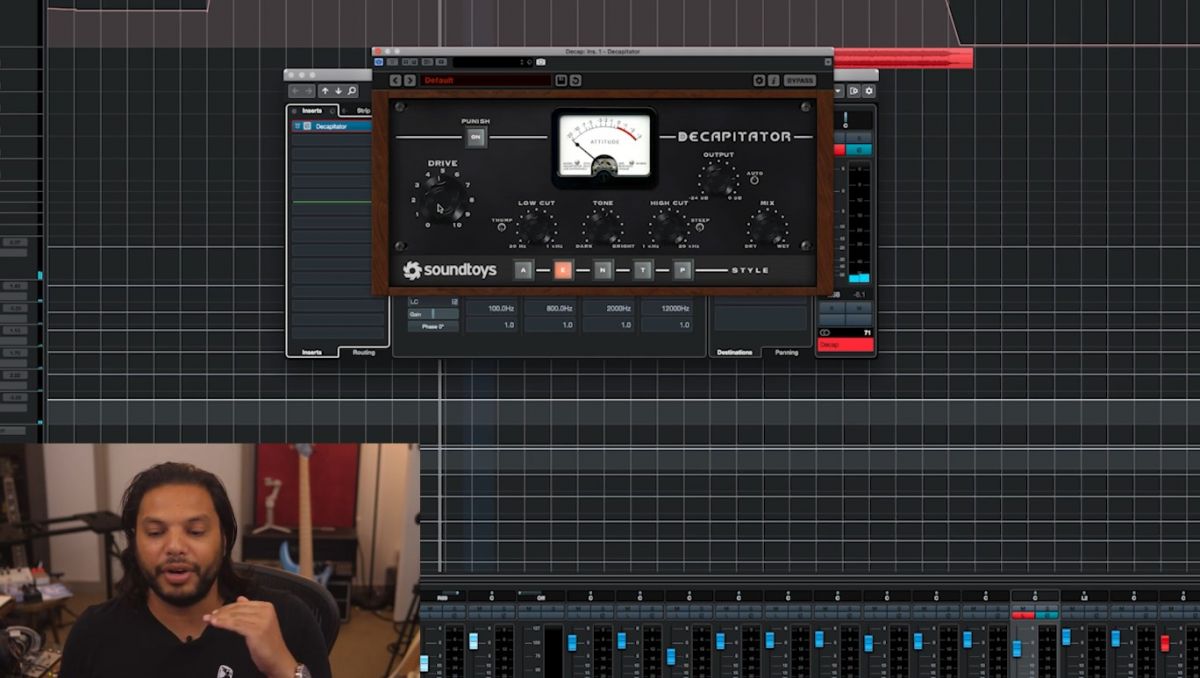Click the next preset arrow
This screenshot has height=678, width=1200.
[409, 79]
